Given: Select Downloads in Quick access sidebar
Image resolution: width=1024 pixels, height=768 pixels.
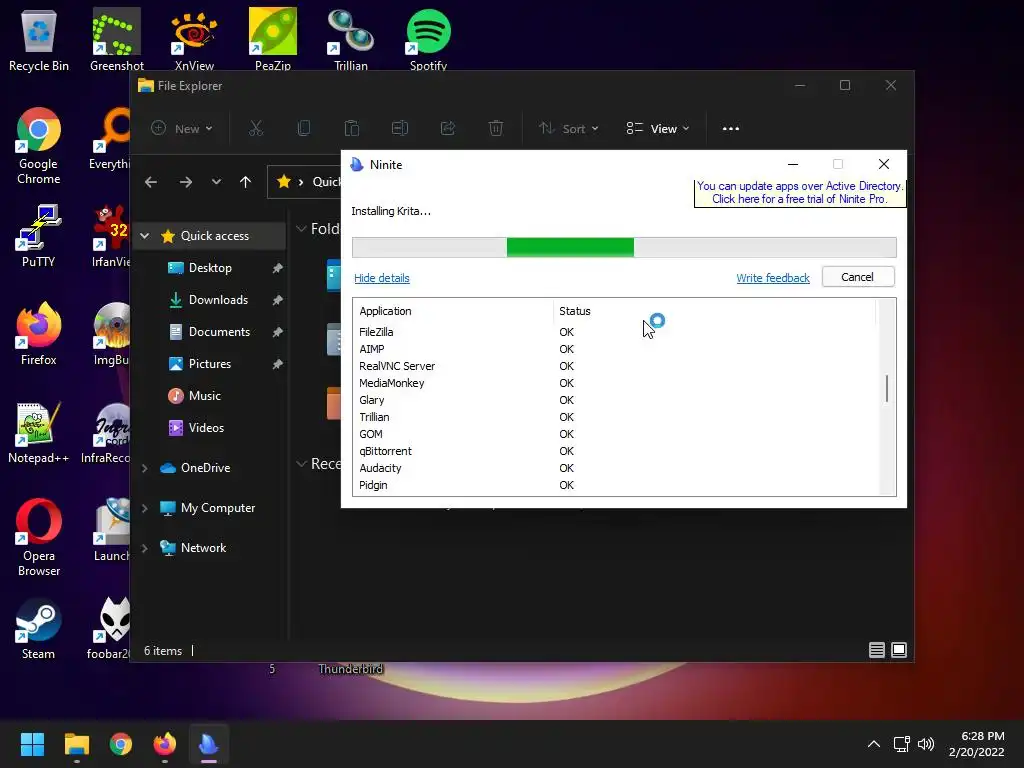Looking at the screenshot, I should [209, 300].
